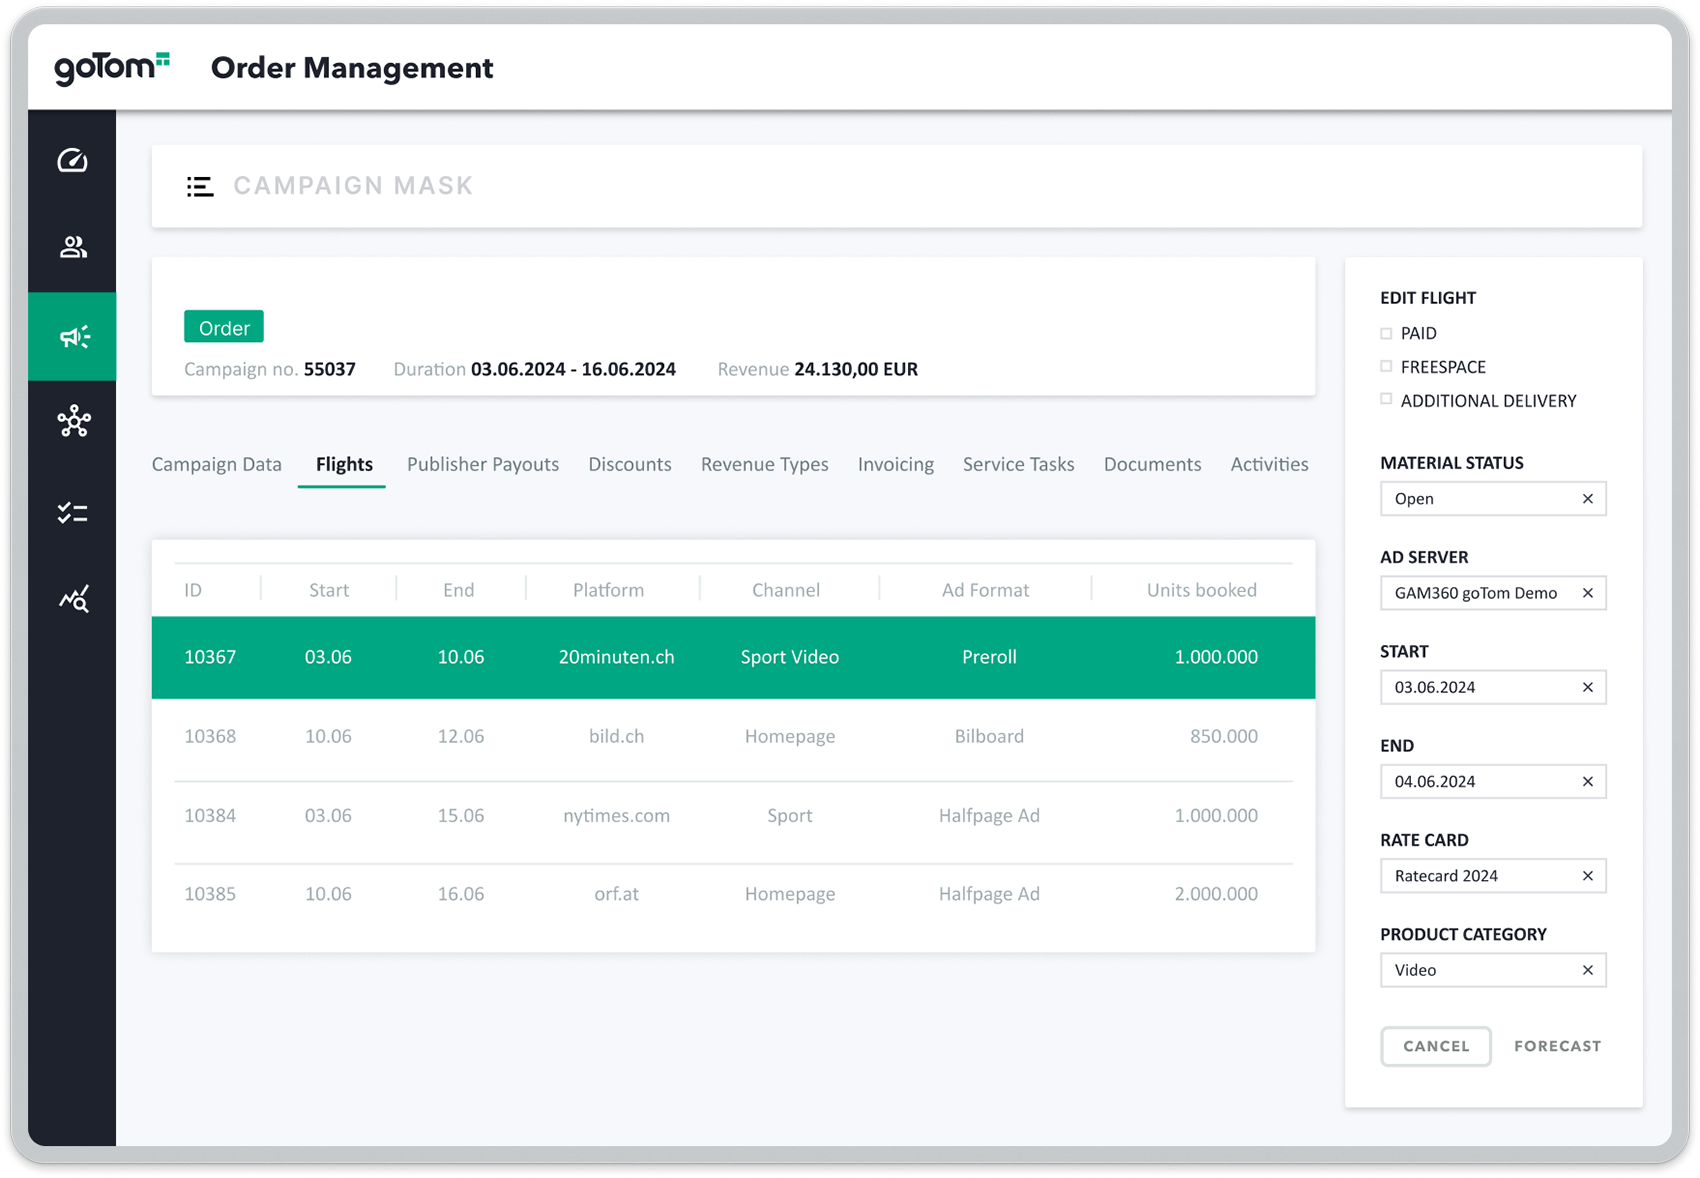
Task: Go to the Invoicing tab
Action: tap(895, 464)
